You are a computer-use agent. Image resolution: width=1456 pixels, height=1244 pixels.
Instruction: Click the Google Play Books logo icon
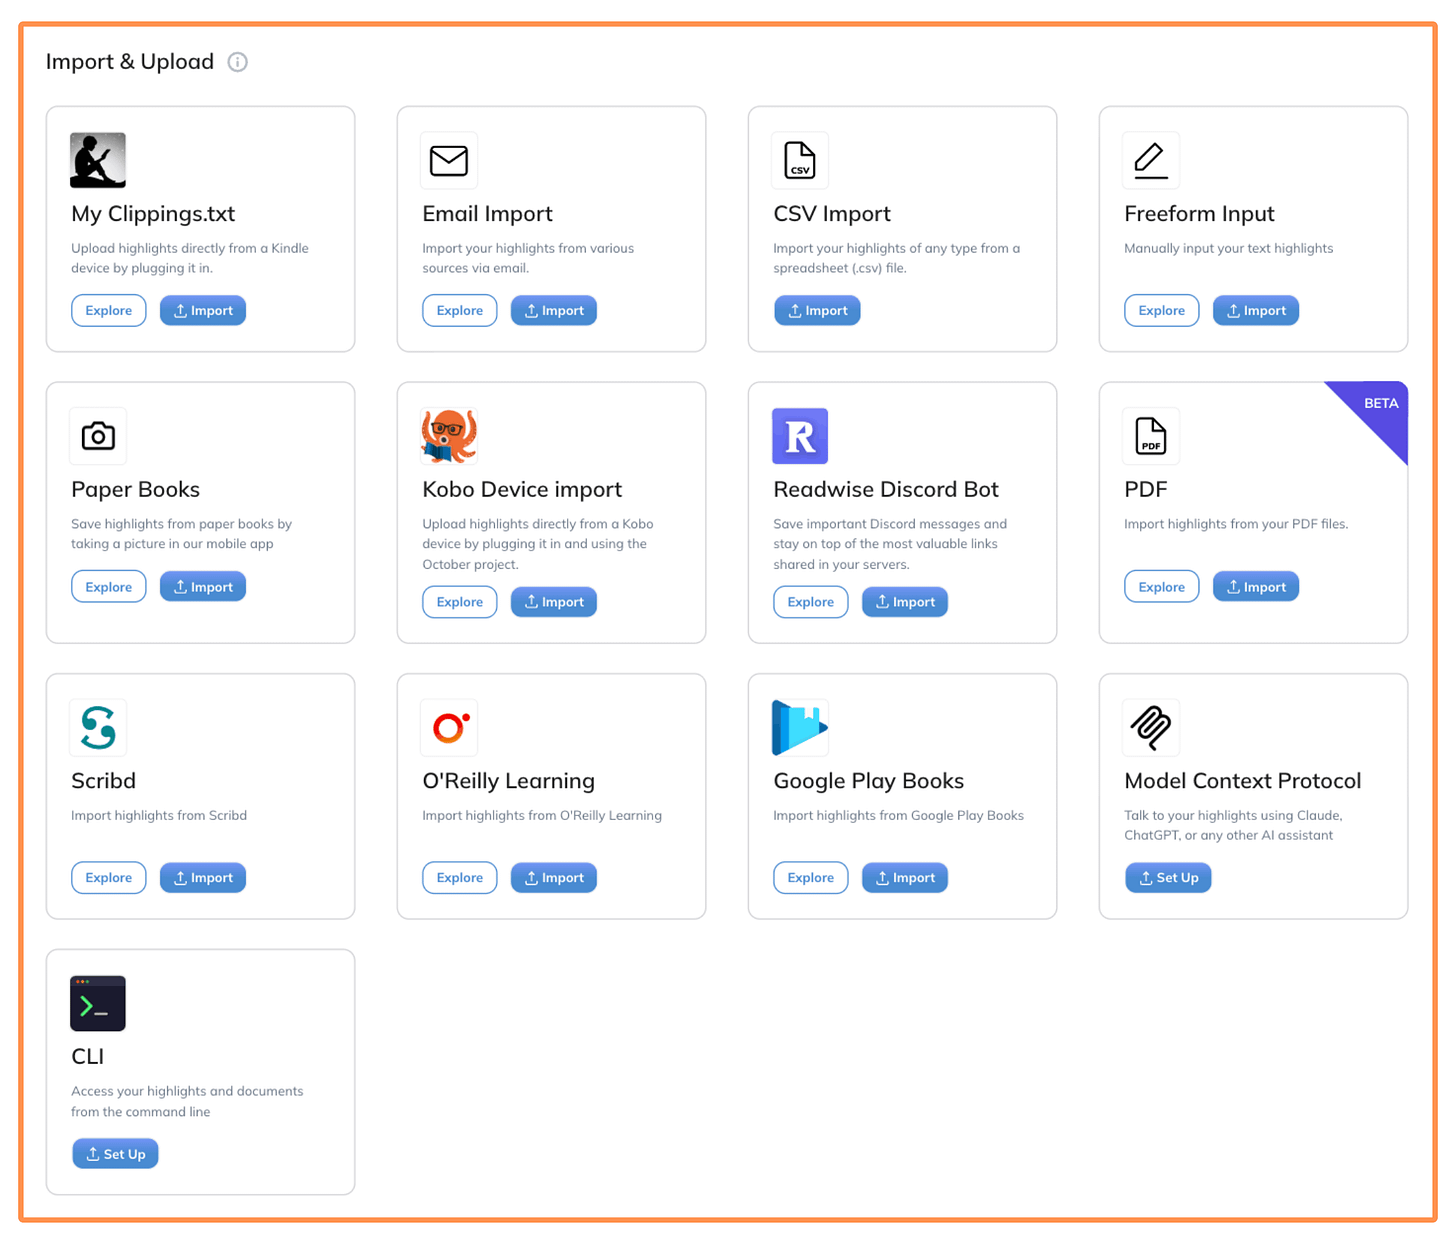click(x=800, y=727)
